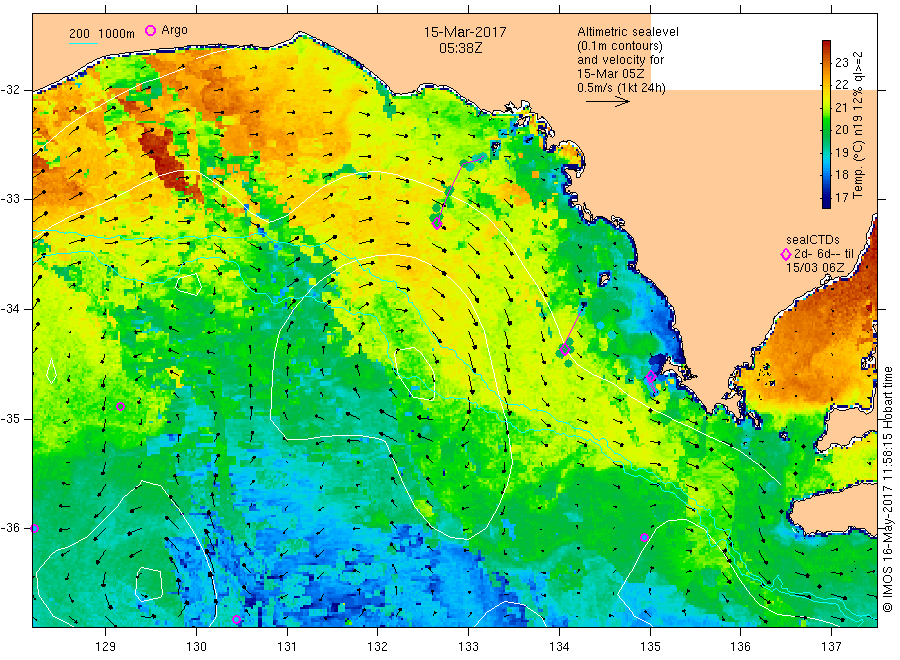900x660 pixels.
Task: Click the magenta Argo circle in the legend
Action: [x=150, y=30]
